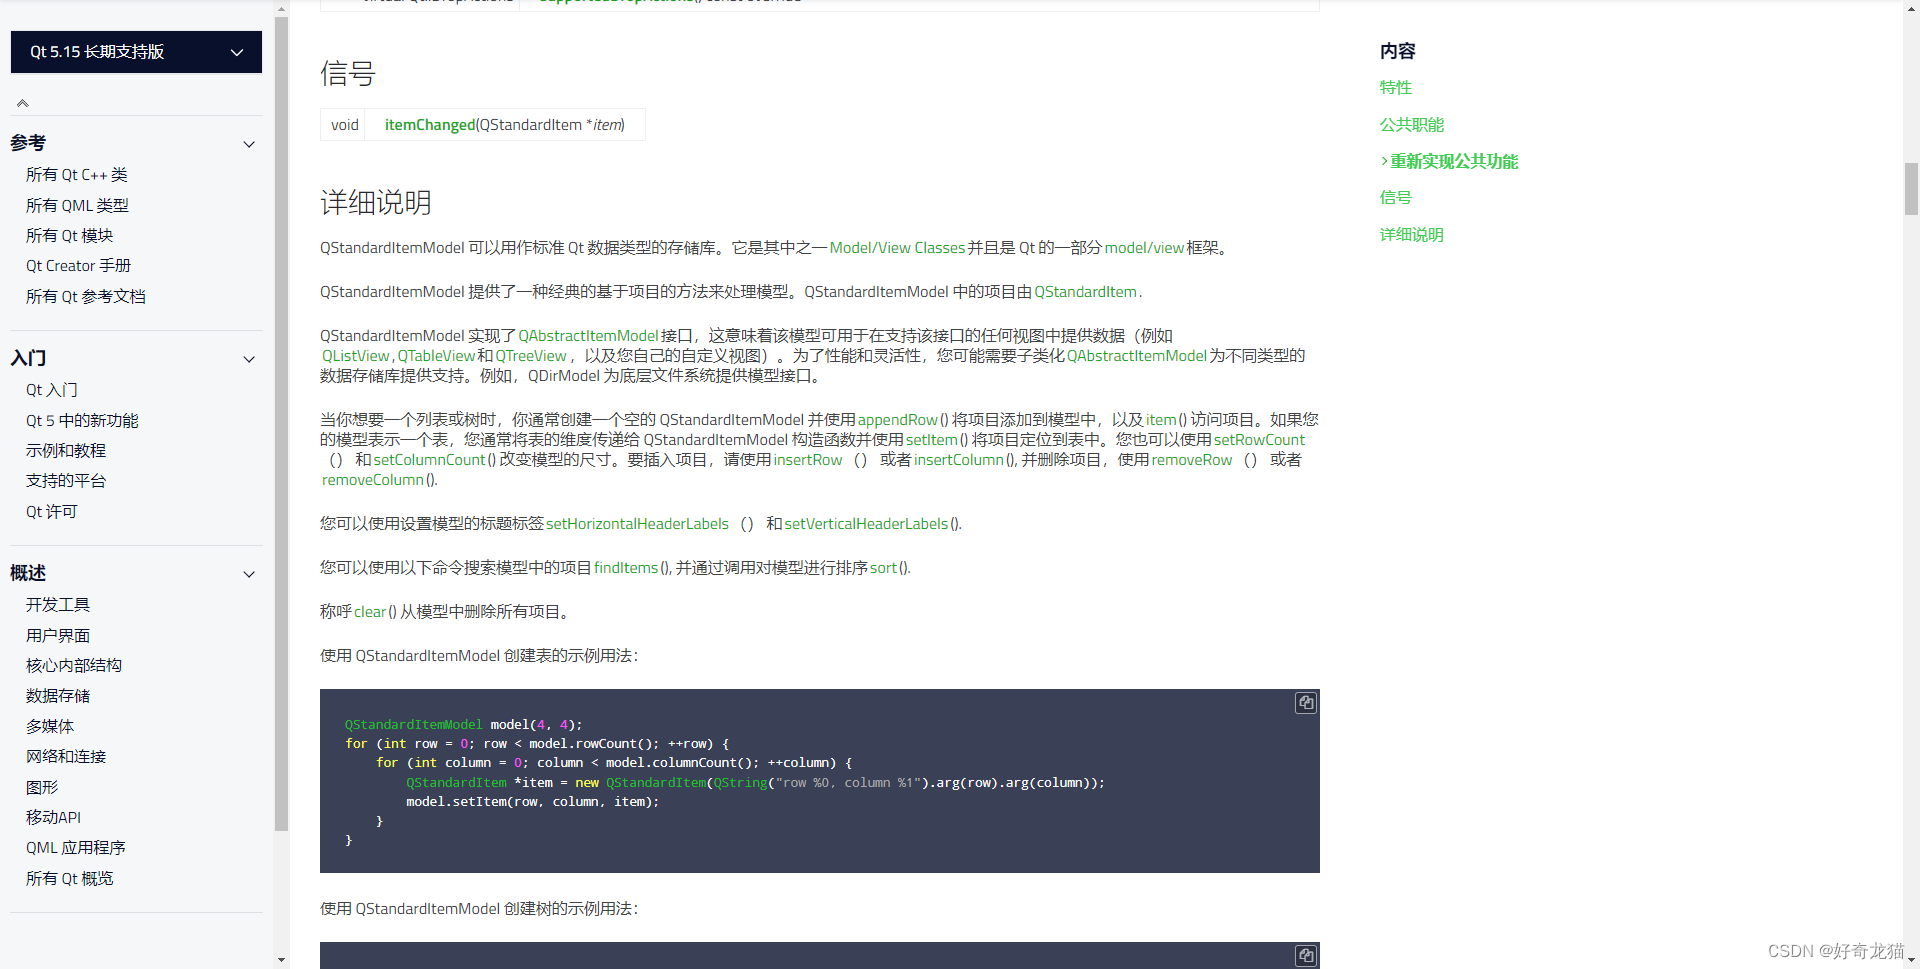1920x969 pixels.
Task: Open 所有 Qt 概览 page
Action: point(69,878)
